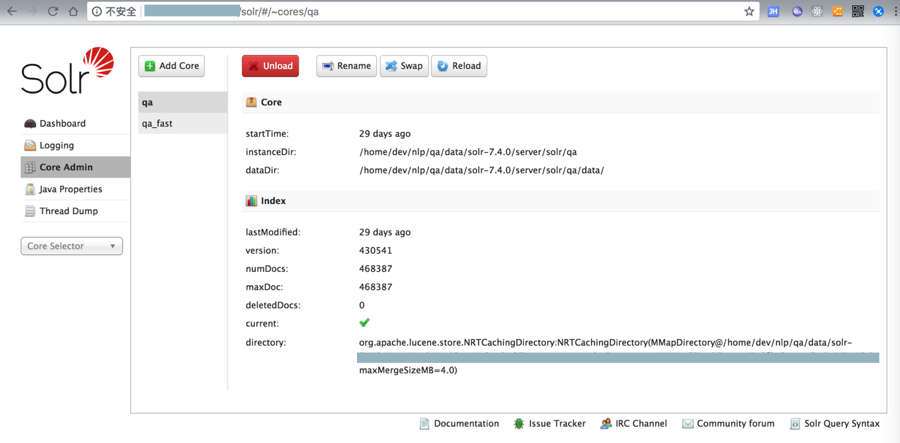
Task: Open the orange browser extension icon
Action: pos(837,11)
